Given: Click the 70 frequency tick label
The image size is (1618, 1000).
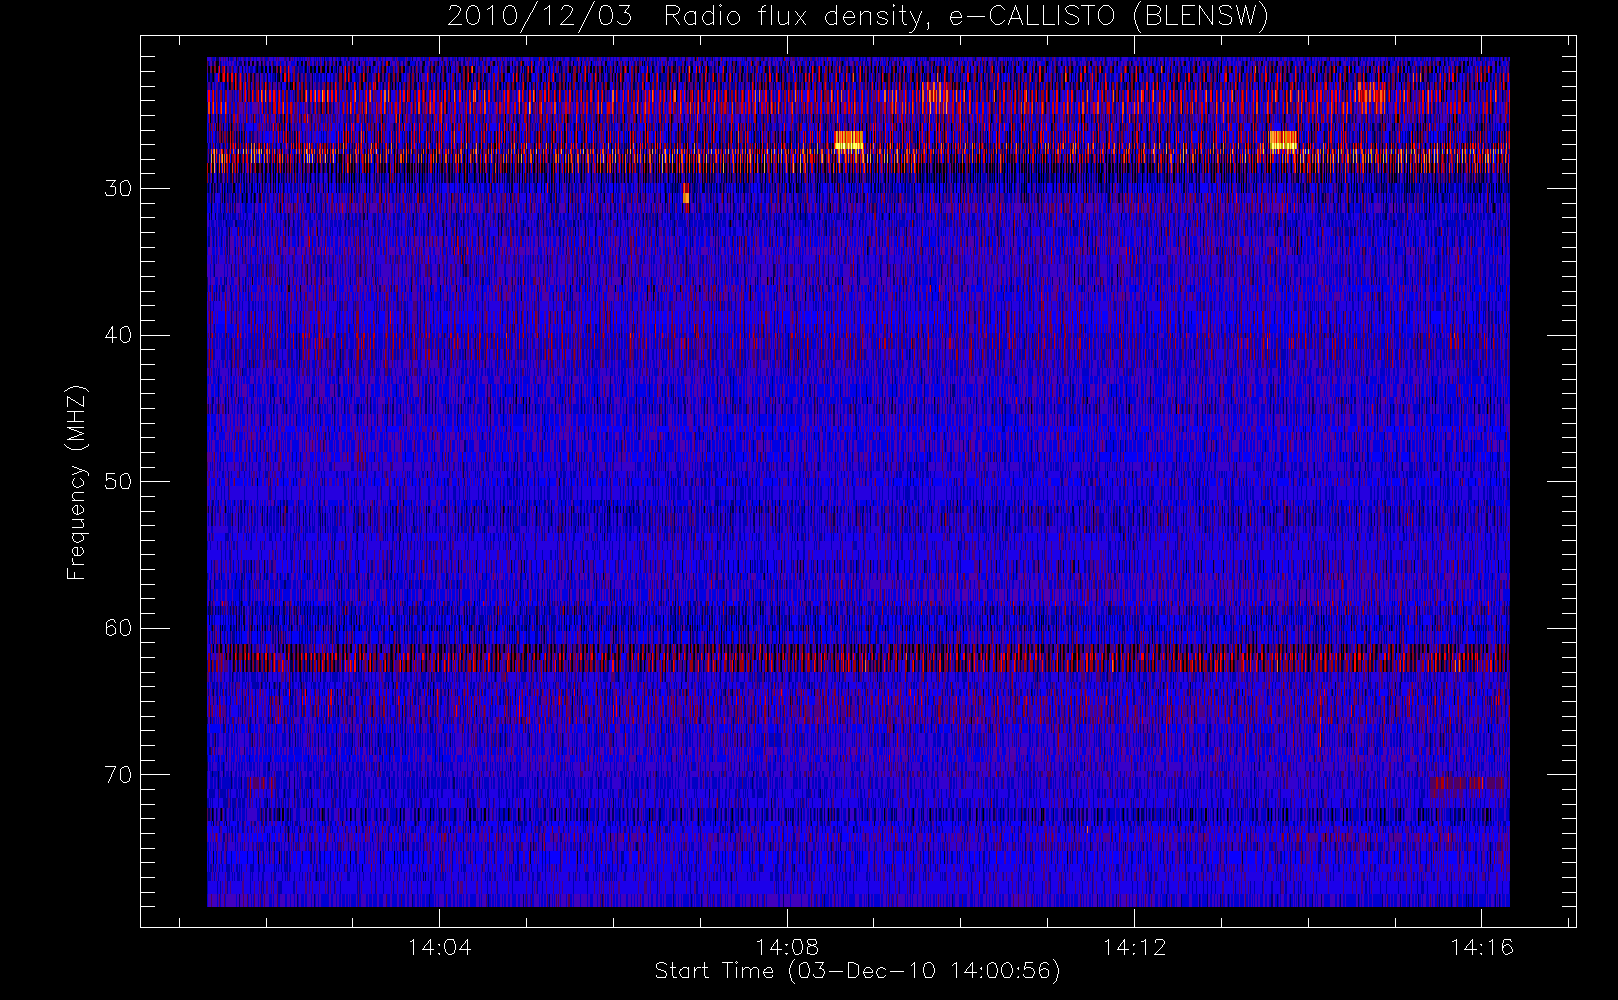Looking at the screenshot, I should point(118,775).
